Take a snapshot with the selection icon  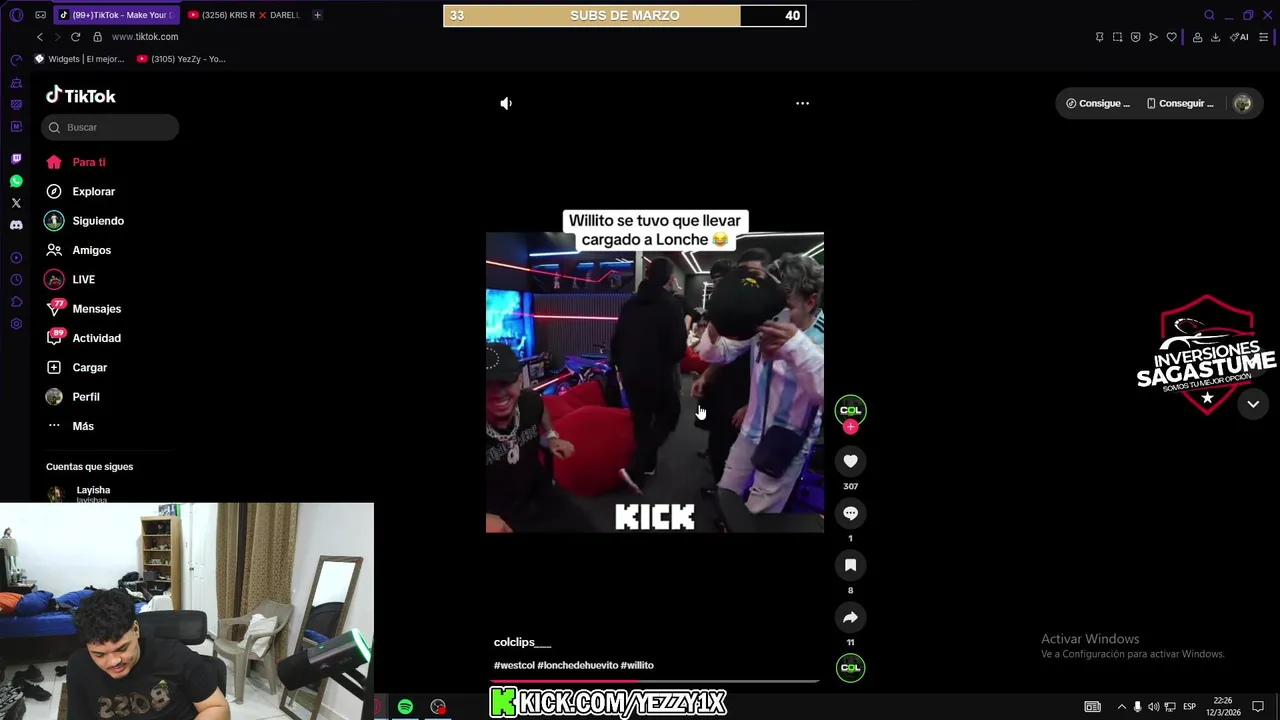tap(1117, 37)
